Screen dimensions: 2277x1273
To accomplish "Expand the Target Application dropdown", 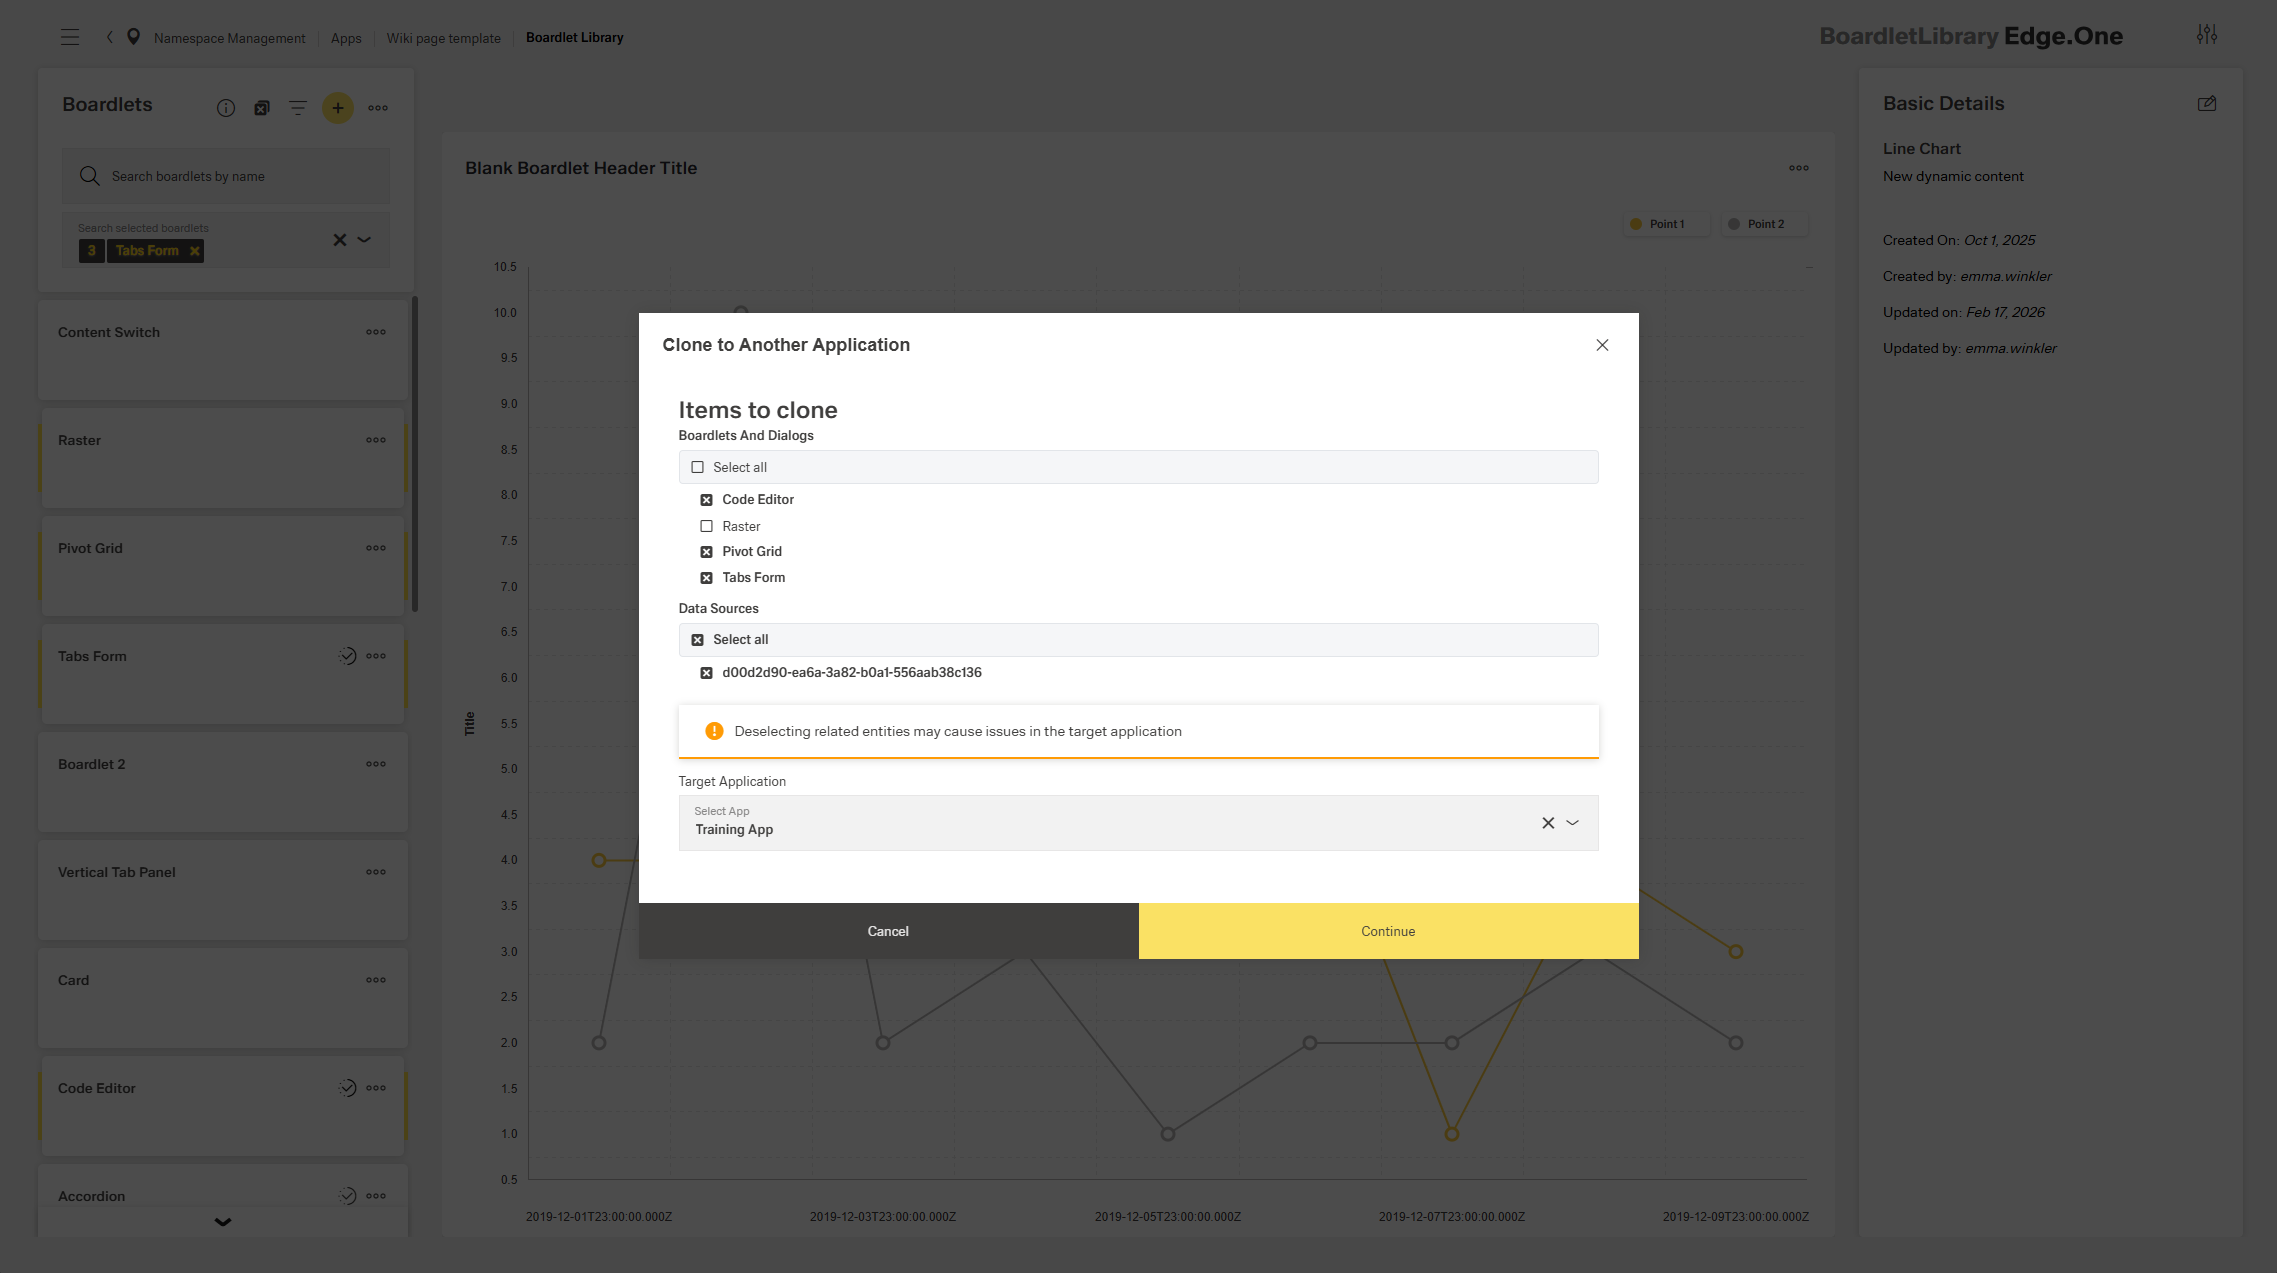I will click(x=1573, y=823).
